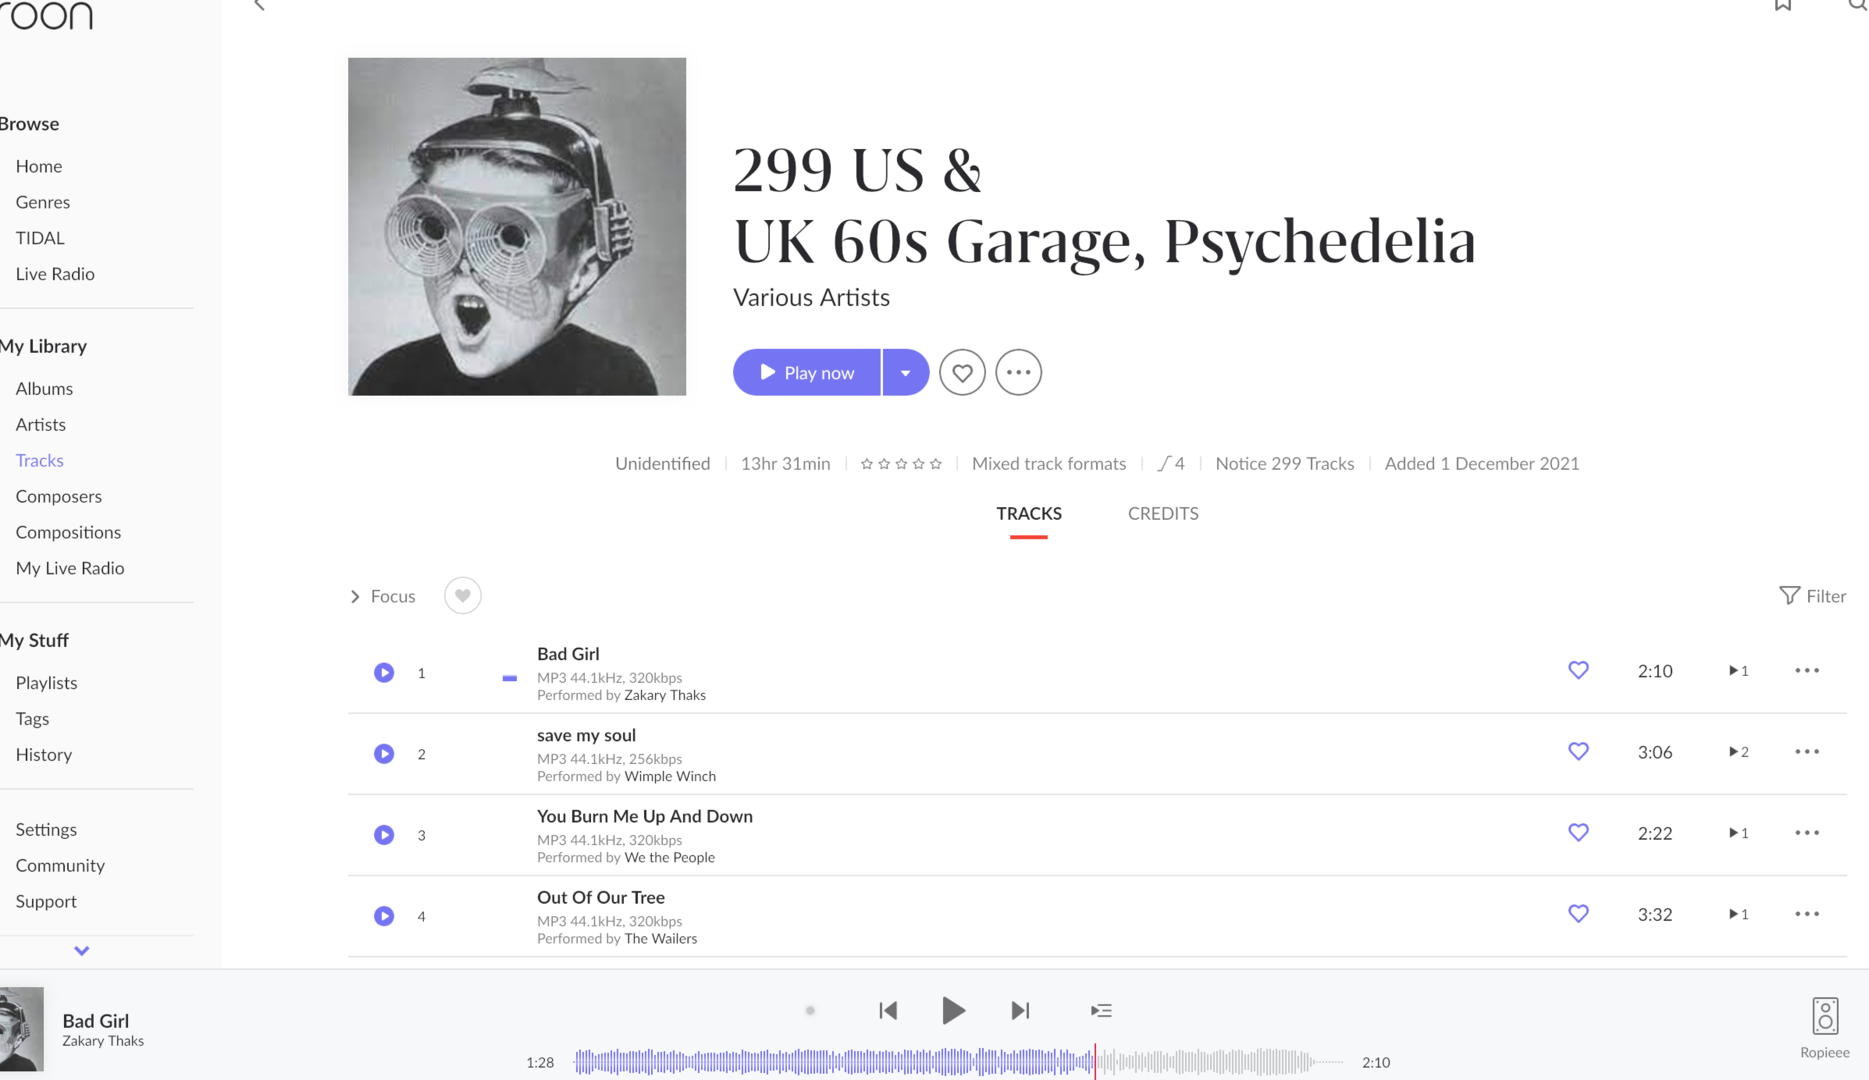
Task: Open artist Wimple Winch link
Action: (x=670, y=777)
